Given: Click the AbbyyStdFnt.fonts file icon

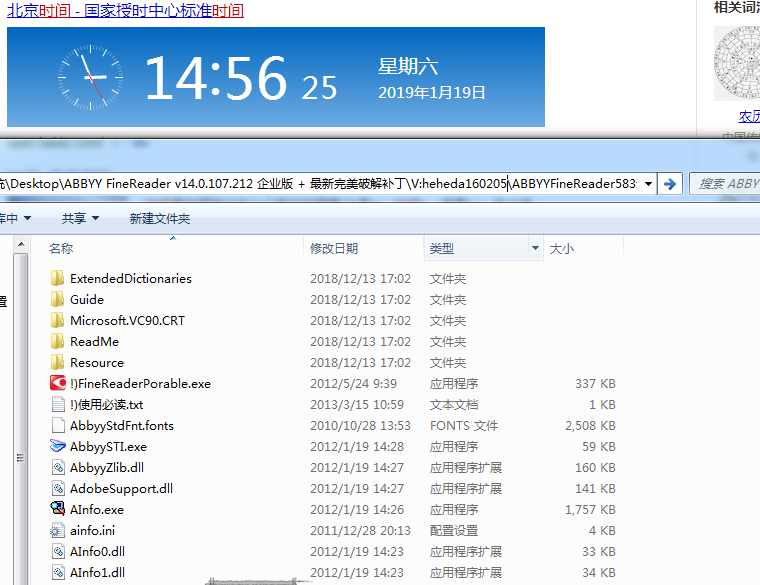Looking at the screenshot, I should [58, 425].
